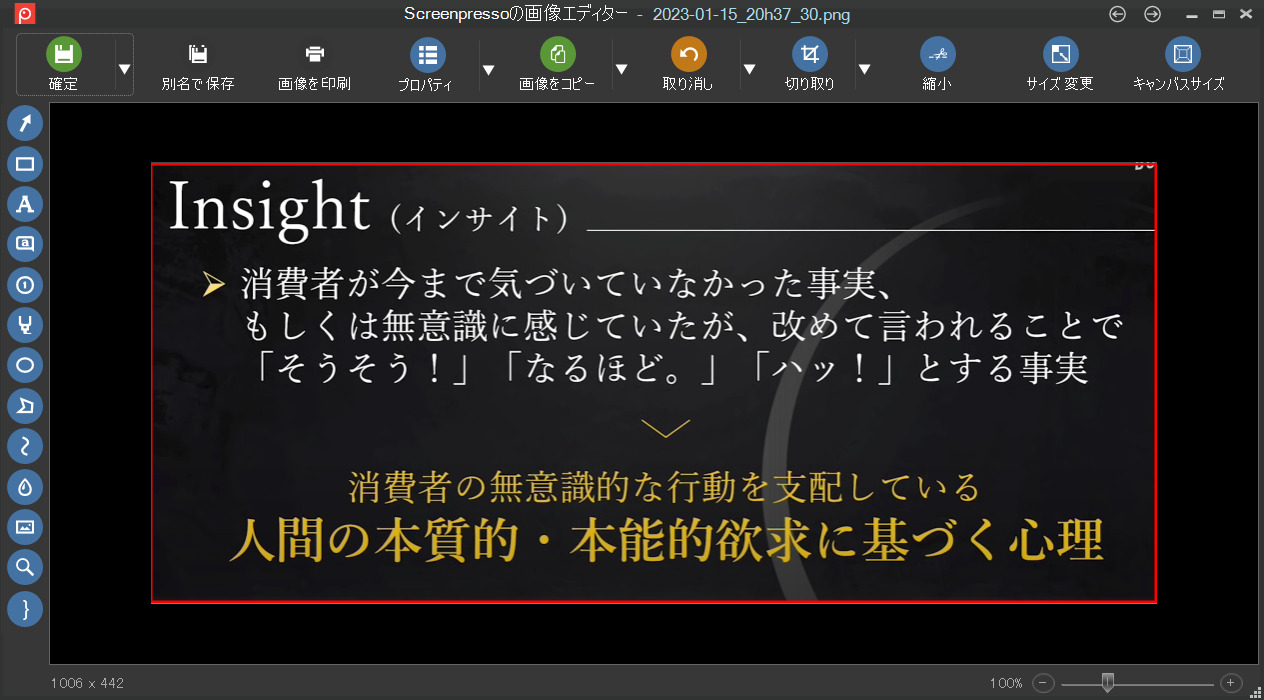Image resolution: width=1264 pixels, height=700 pixels.
Task: Select the text tool marked A
Action: click(25, 204)
